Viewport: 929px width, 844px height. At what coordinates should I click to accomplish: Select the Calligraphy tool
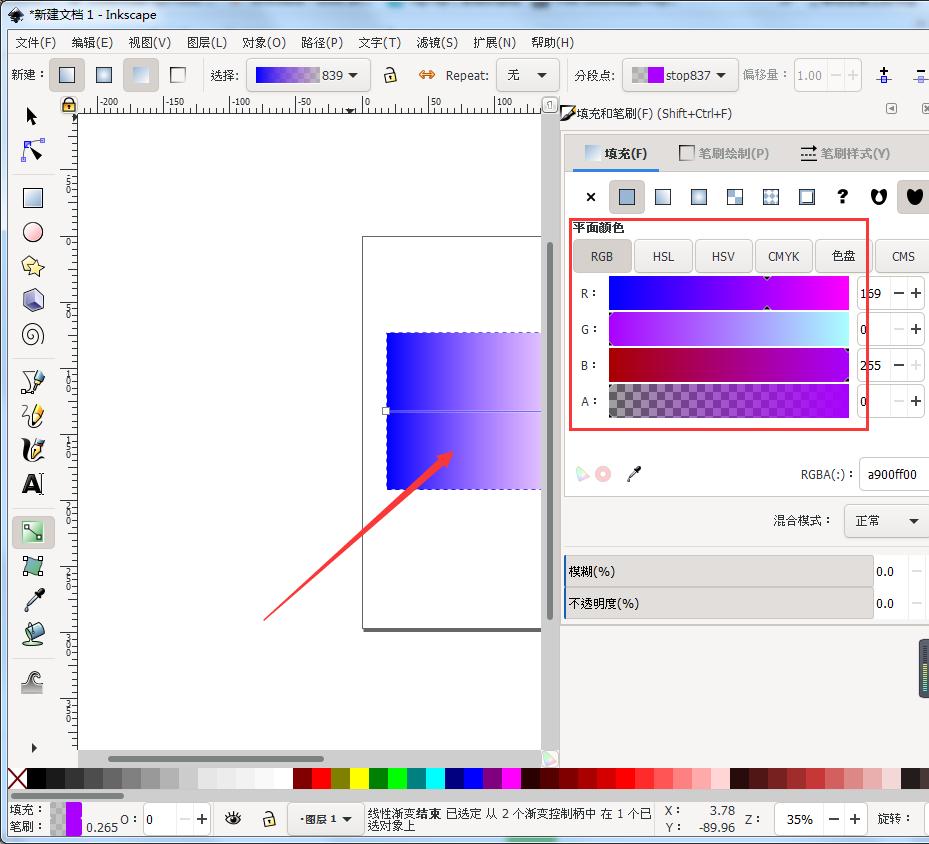point(31,450)
